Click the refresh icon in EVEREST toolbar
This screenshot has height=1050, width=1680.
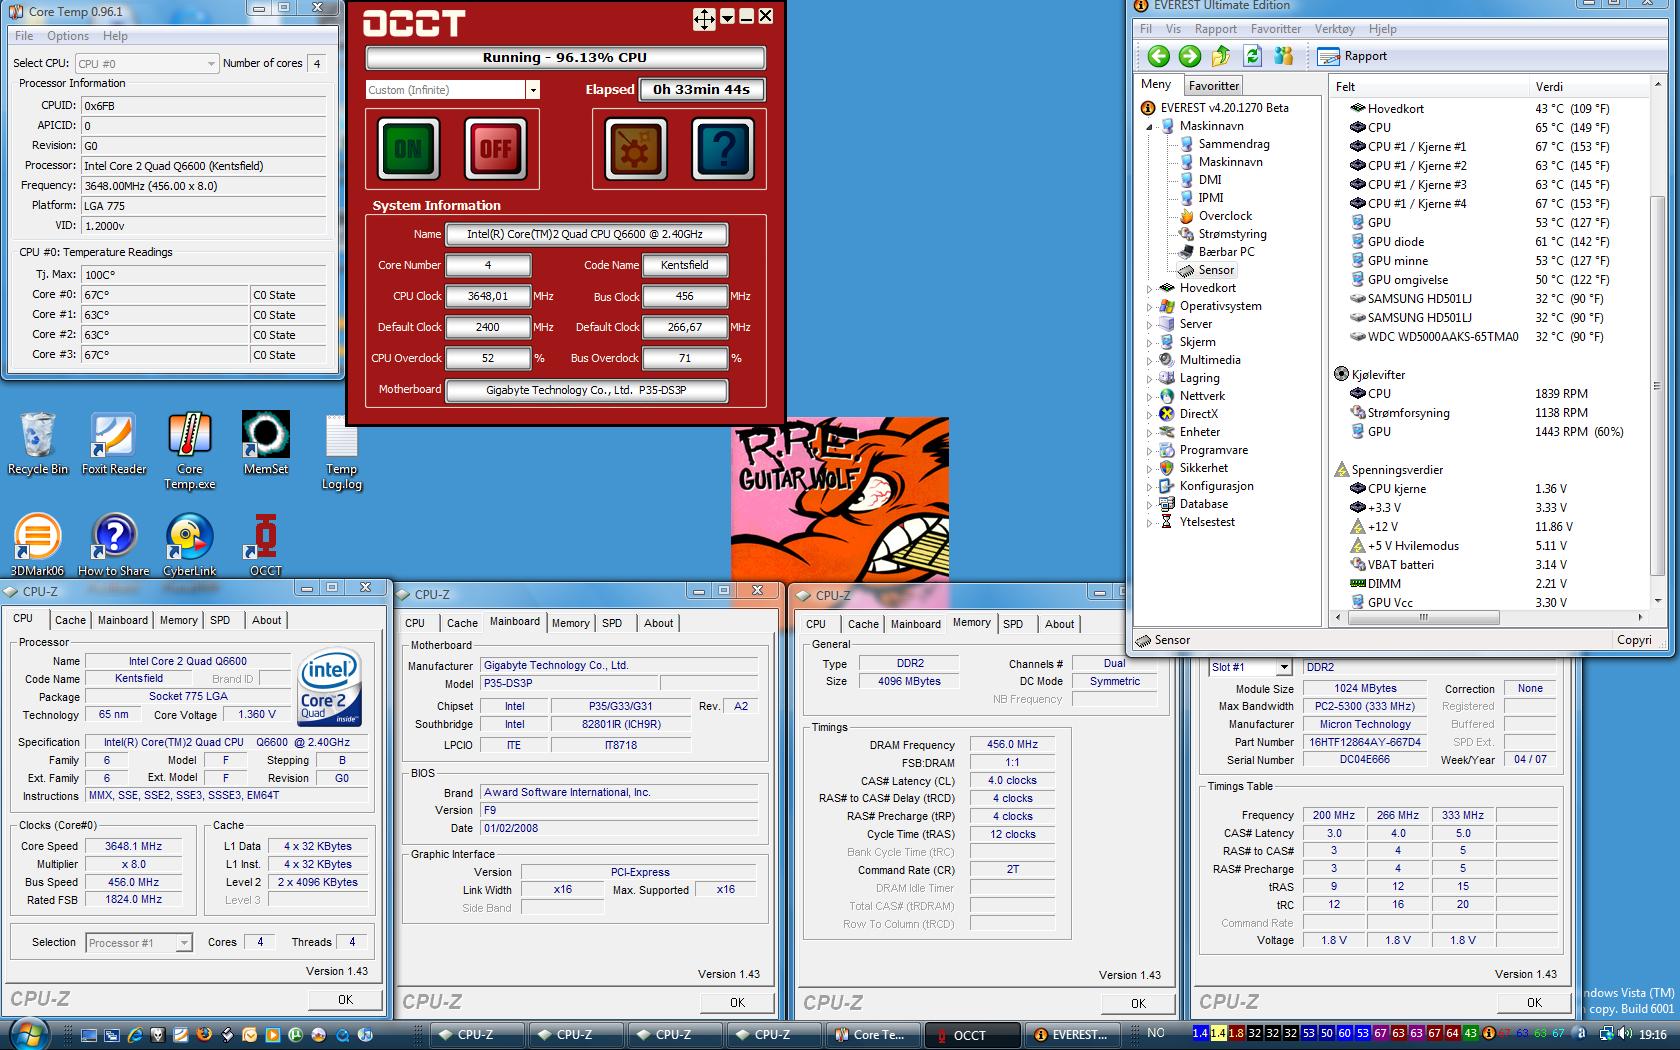pos(1252,56)
